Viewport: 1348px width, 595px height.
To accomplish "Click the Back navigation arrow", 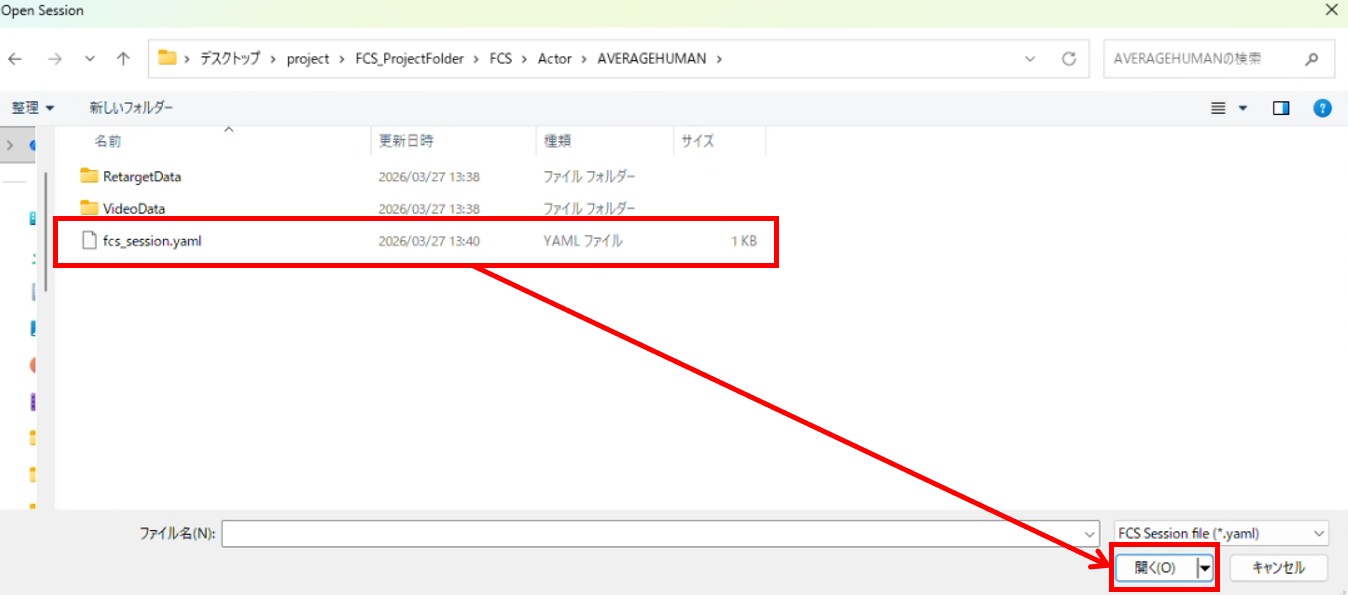I will (x=15, y=59).
